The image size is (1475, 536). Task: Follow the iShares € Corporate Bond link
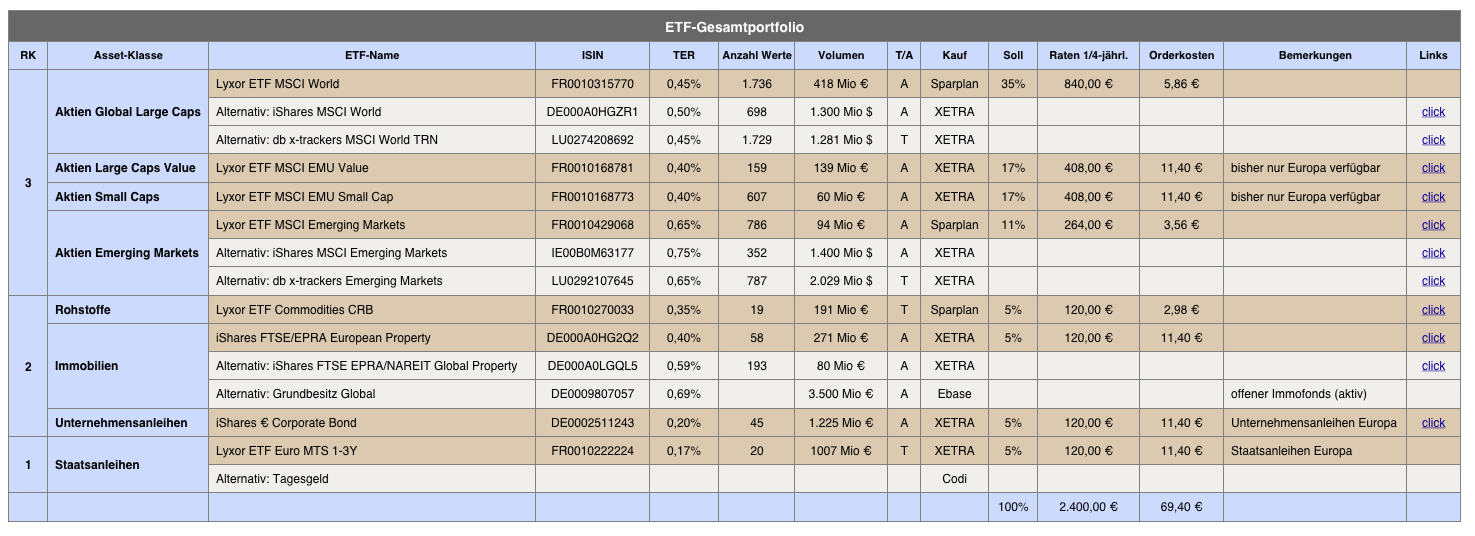pyautogui.click(x=1432, y=423)
